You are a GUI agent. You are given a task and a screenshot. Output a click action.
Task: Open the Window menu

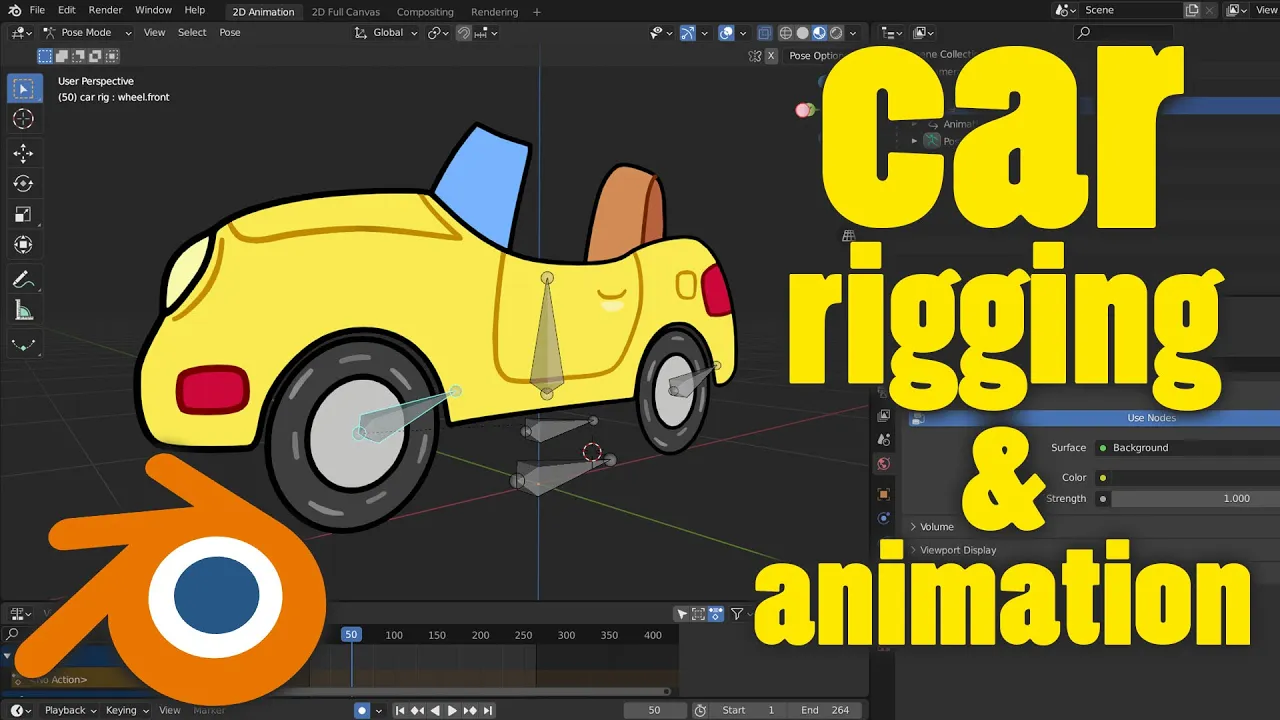click(x=153, y=10)
